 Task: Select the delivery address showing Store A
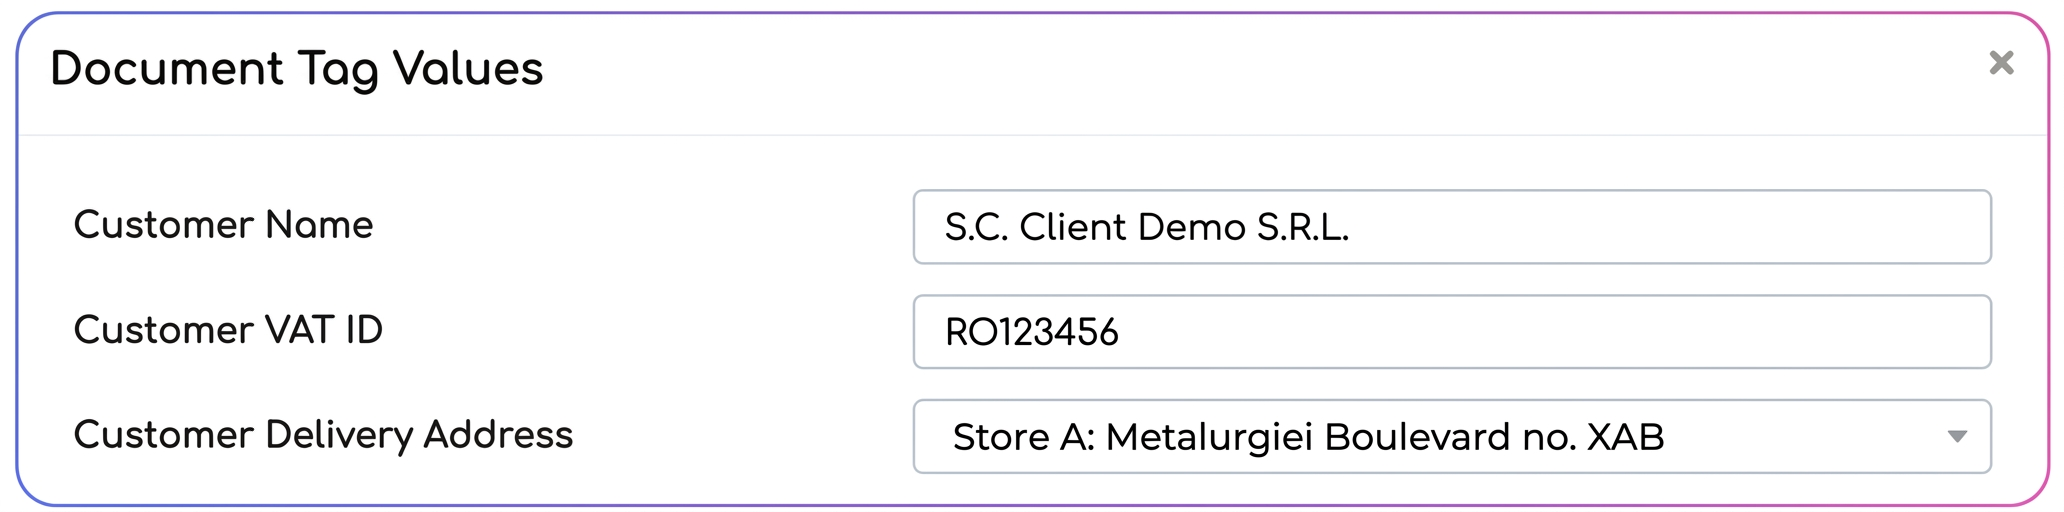tap(1452, 437)
